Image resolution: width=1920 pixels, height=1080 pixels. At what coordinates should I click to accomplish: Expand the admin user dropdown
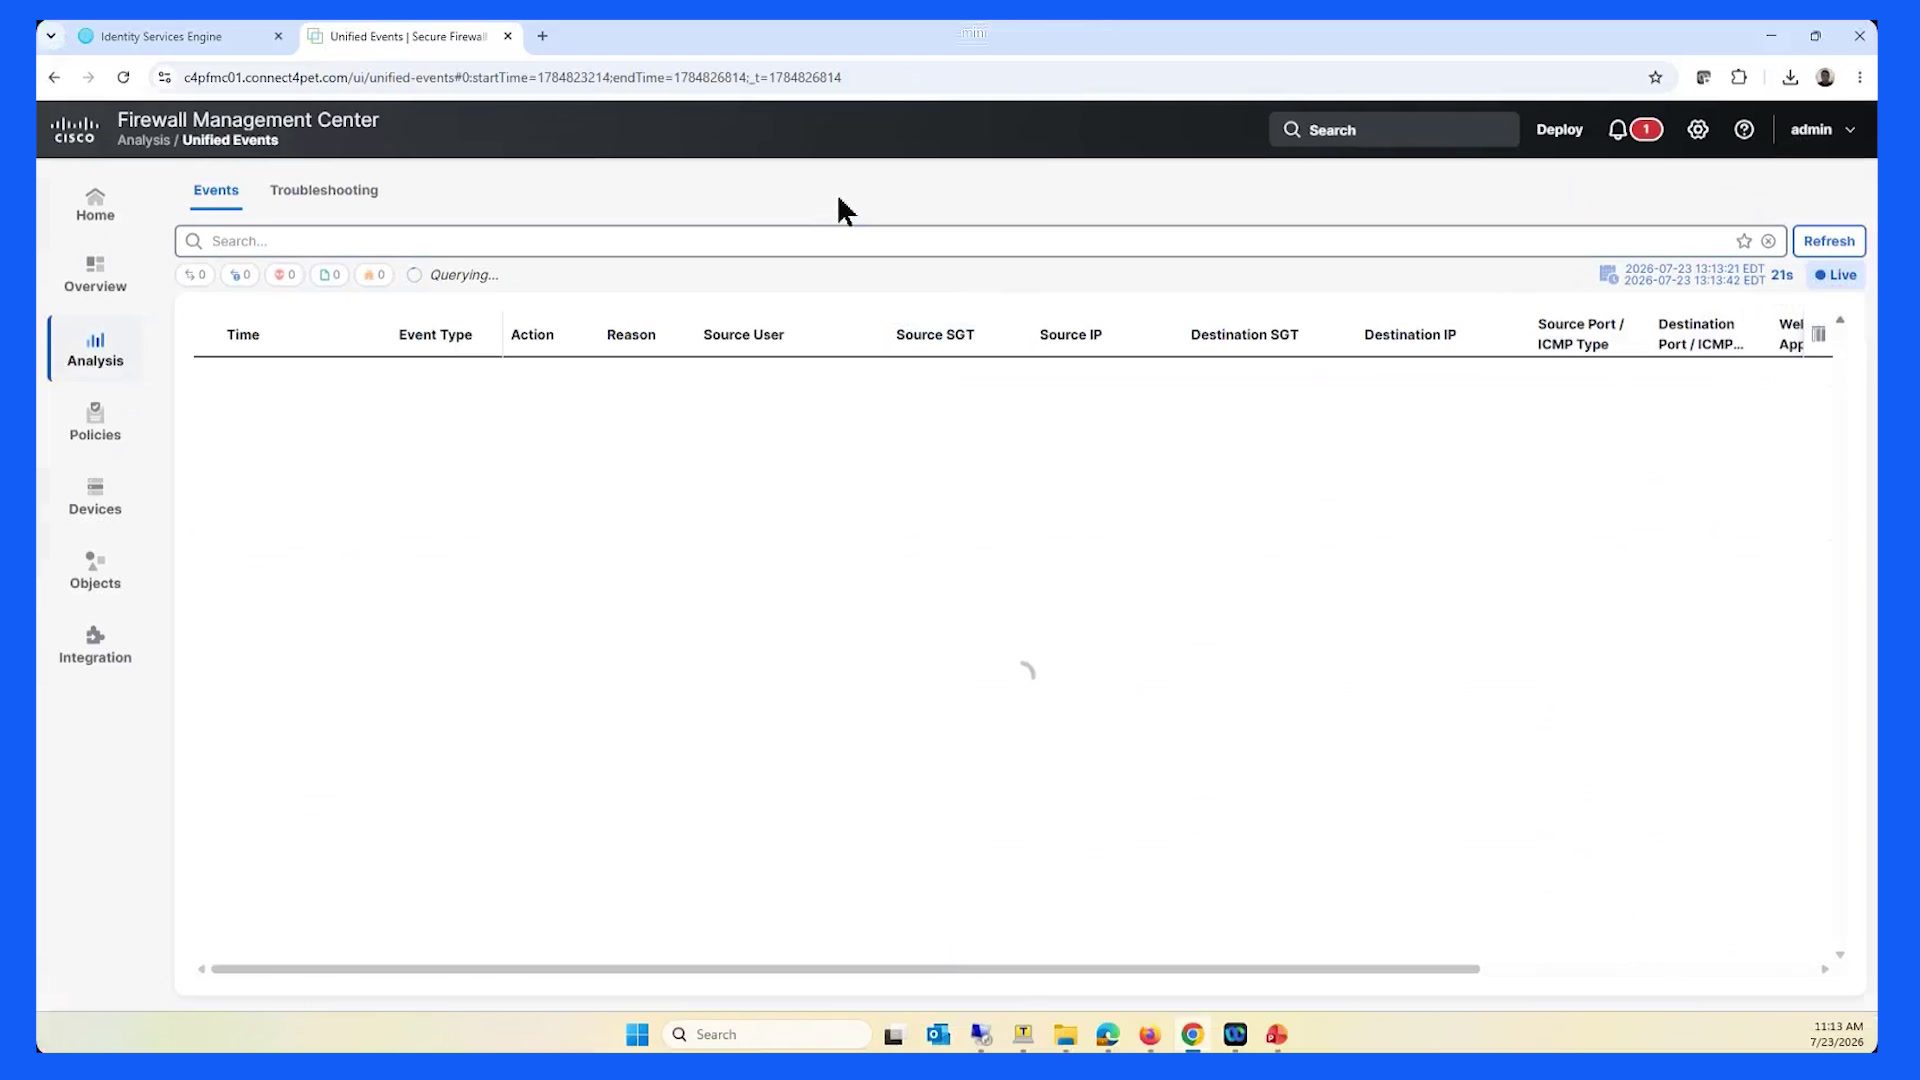(x=1822, y=130)
